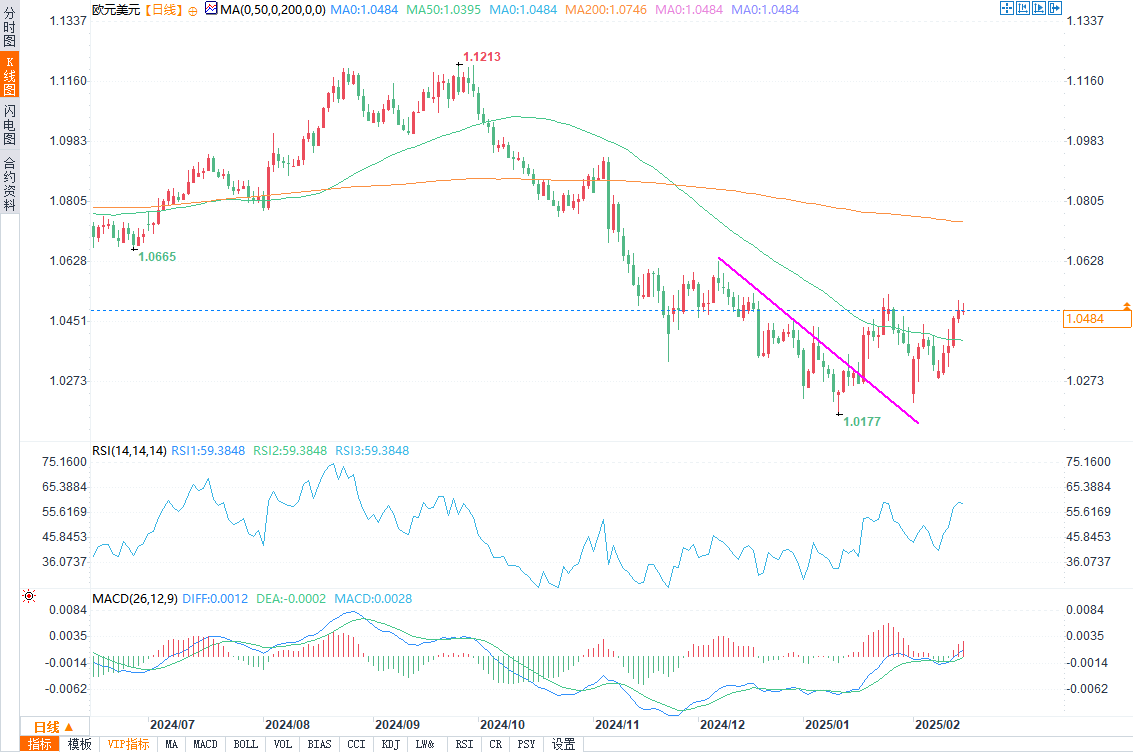The image size is (1133, 752).
Task: Click the 欧元美元 symbol title
Action: coord(116,9)
